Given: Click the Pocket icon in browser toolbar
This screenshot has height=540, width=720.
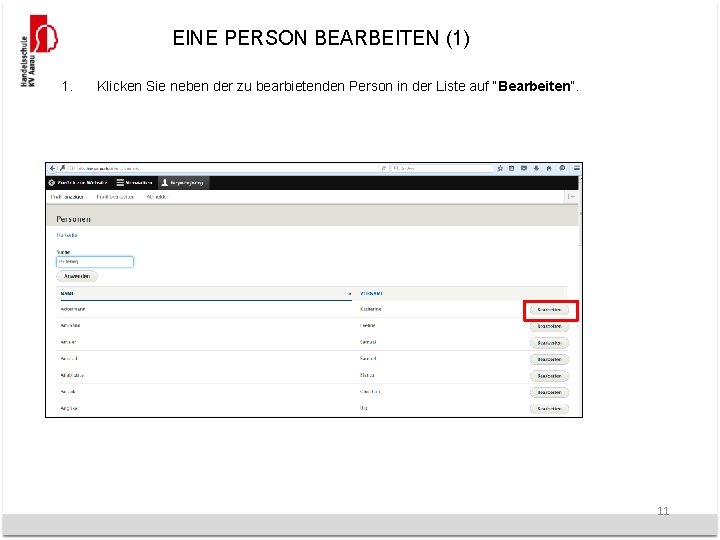Looking at the screenshot, I should pyautogui.click(x=524, y=169).
